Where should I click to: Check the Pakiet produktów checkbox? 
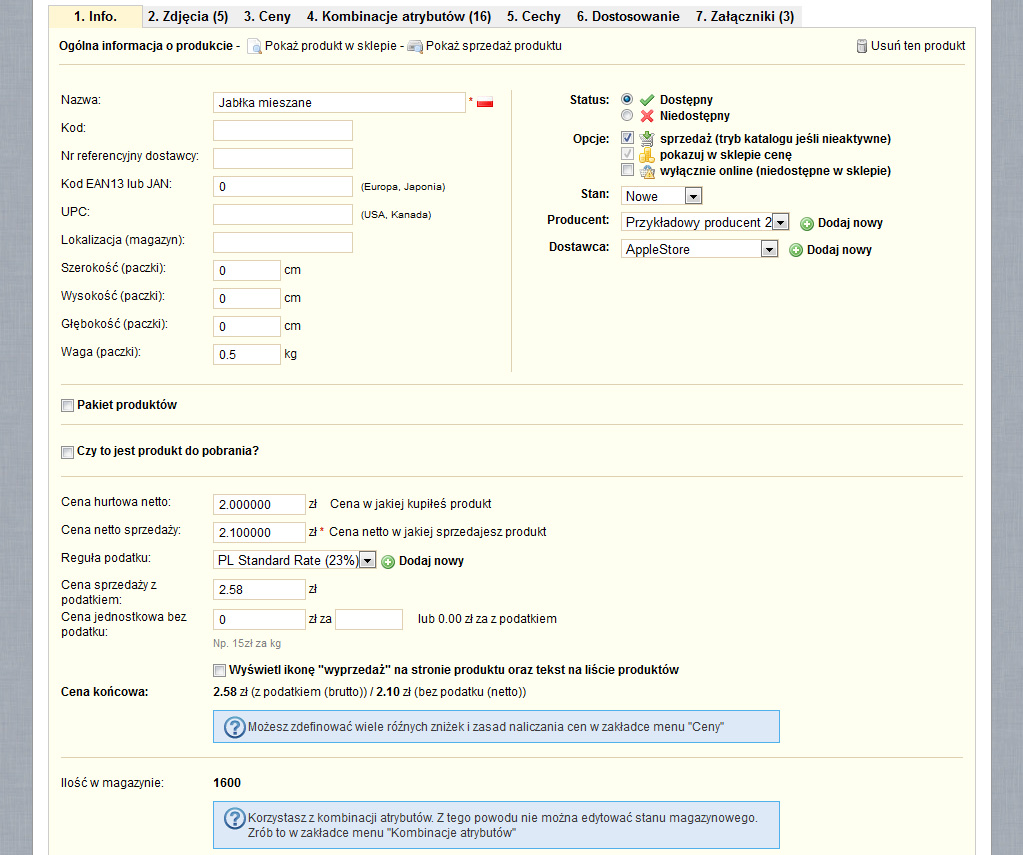coord(67,406)
